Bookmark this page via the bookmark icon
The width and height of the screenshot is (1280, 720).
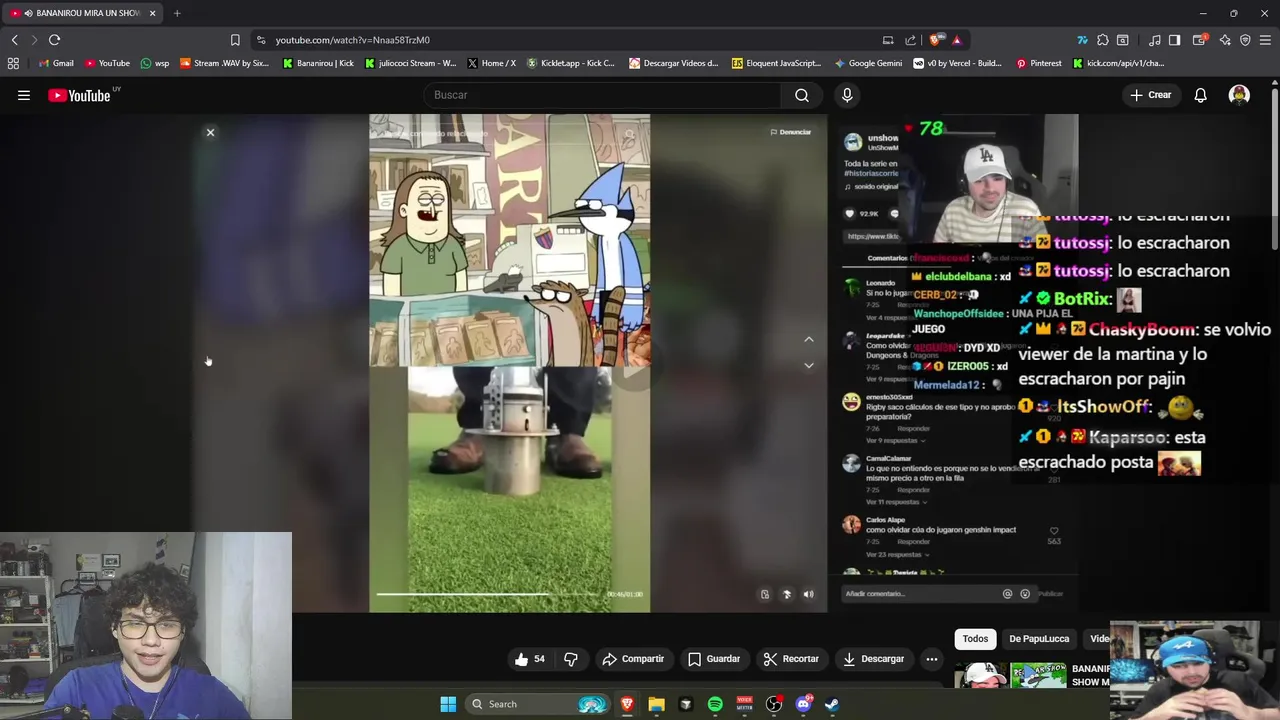coord(235,40)
